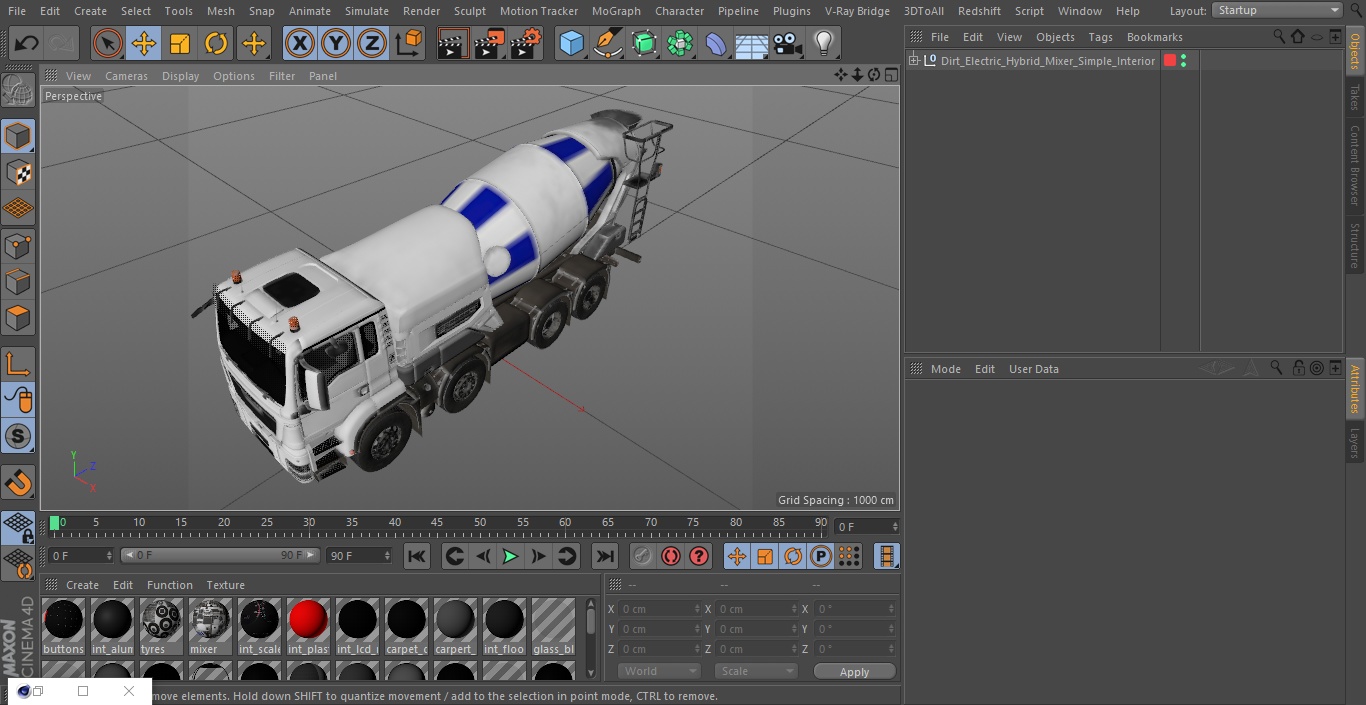Toggle Autokeying red circle button
The image size is (1366, 705).
tap(671, 556)
